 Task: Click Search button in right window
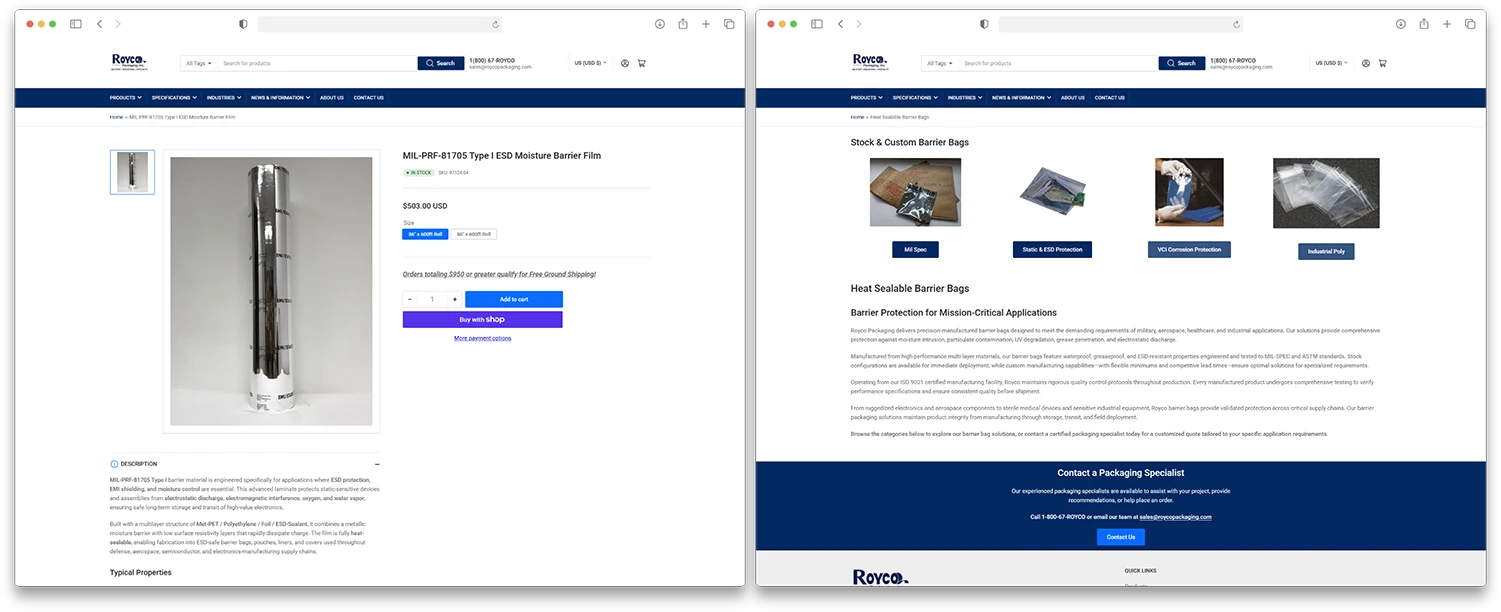(1181, 63)
